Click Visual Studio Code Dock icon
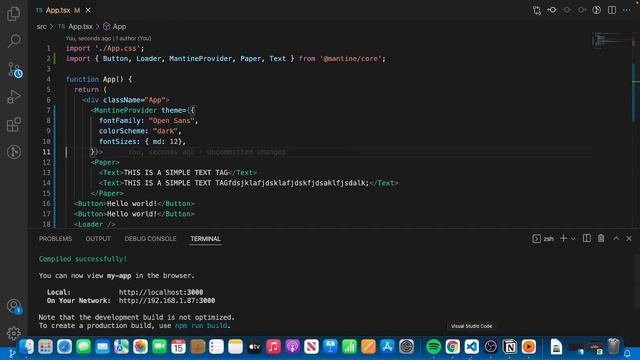 (471, 347)
